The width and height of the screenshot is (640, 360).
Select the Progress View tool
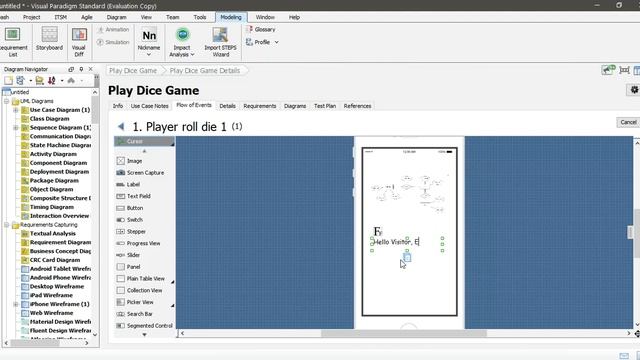[x=138, y=243]
